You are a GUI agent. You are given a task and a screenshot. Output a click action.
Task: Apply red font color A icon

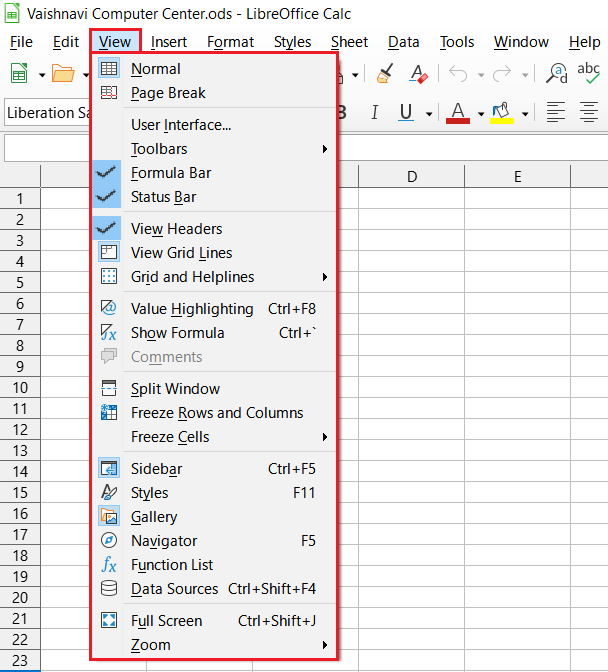458,113
